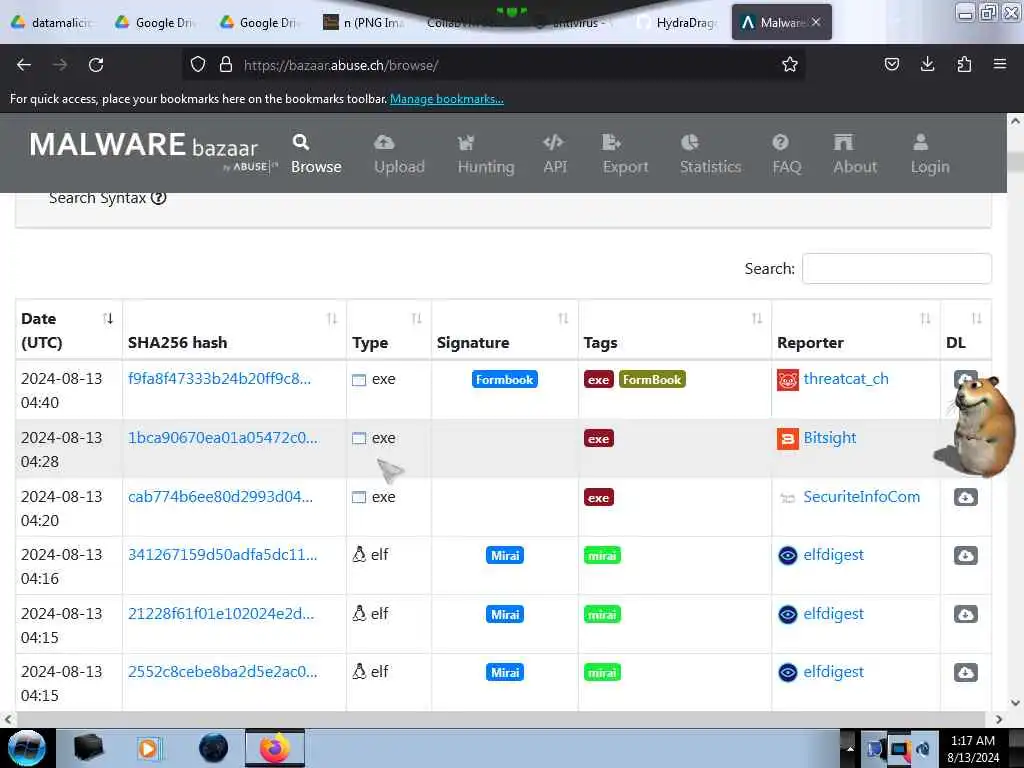Download the 04:16 elf sample
1024x768 pixels.
pos(965,556)
